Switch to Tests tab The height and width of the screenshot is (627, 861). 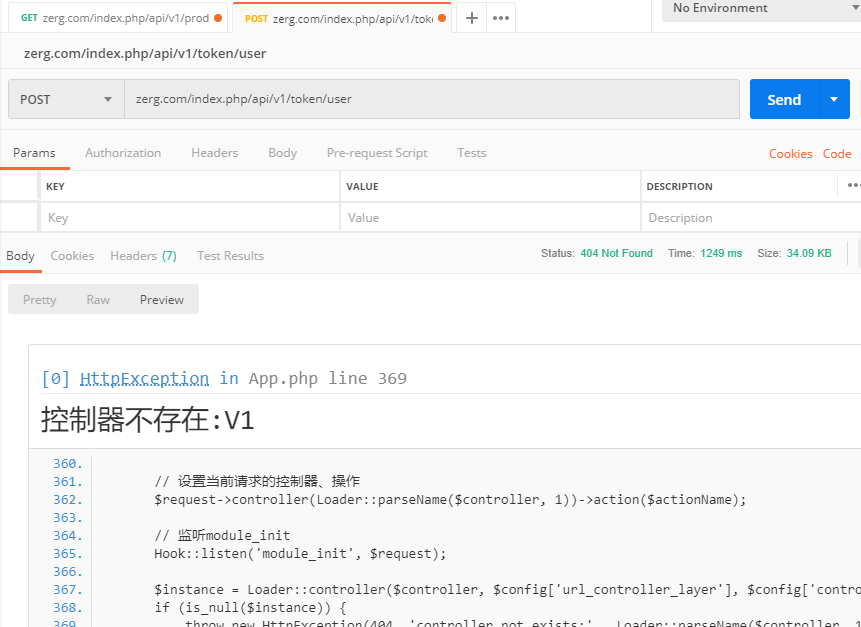[472, 153]
